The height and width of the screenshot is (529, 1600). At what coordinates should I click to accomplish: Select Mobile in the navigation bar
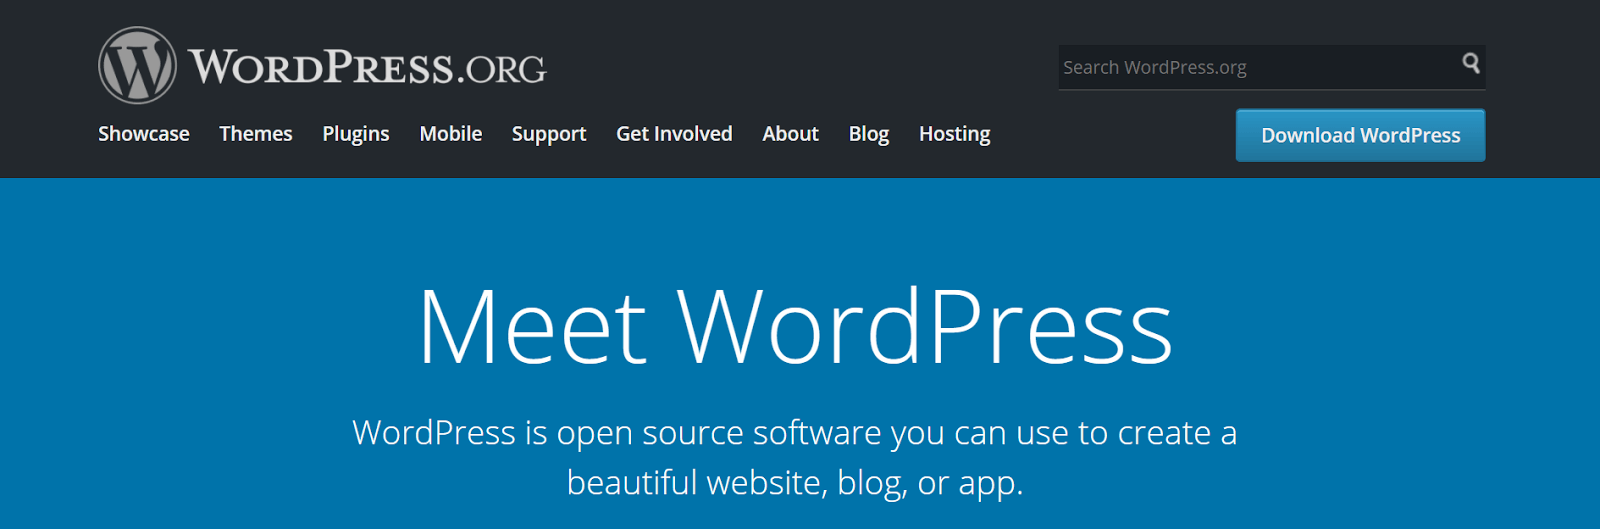(x=450, y=134)
